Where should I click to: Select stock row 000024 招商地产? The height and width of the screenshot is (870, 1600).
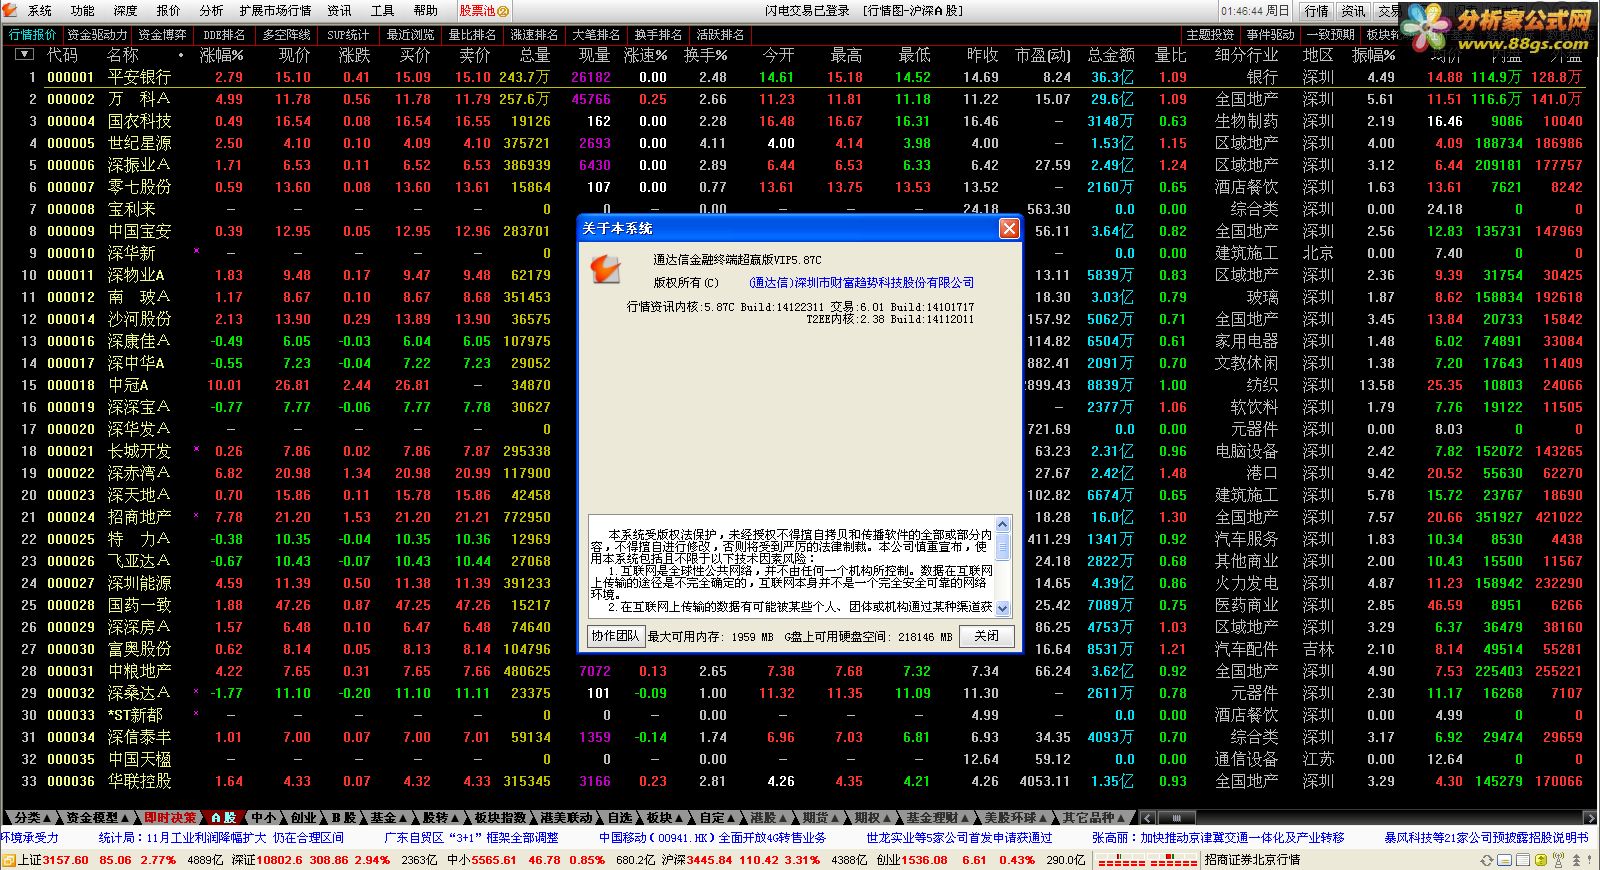click(800, 517)
